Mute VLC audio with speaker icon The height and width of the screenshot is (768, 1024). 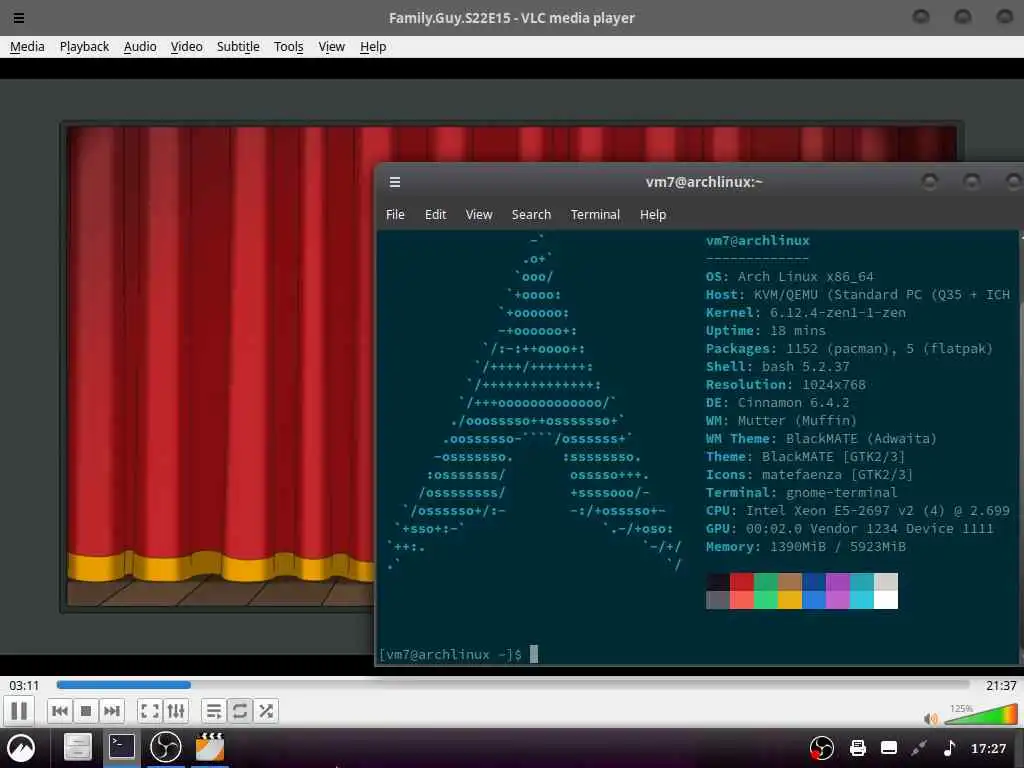[x=931, y=718]
